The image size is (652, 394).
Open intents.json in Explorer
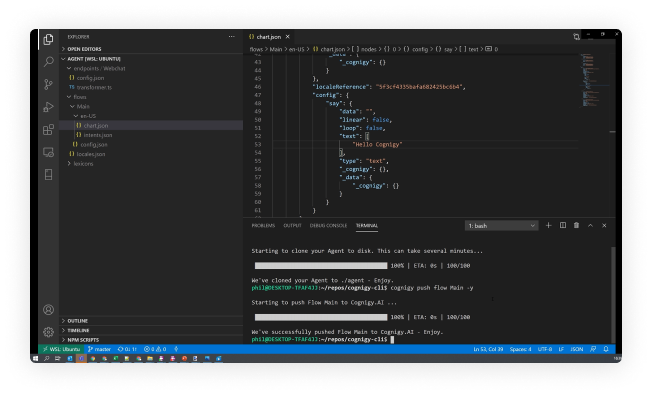(x=151, y=135)
